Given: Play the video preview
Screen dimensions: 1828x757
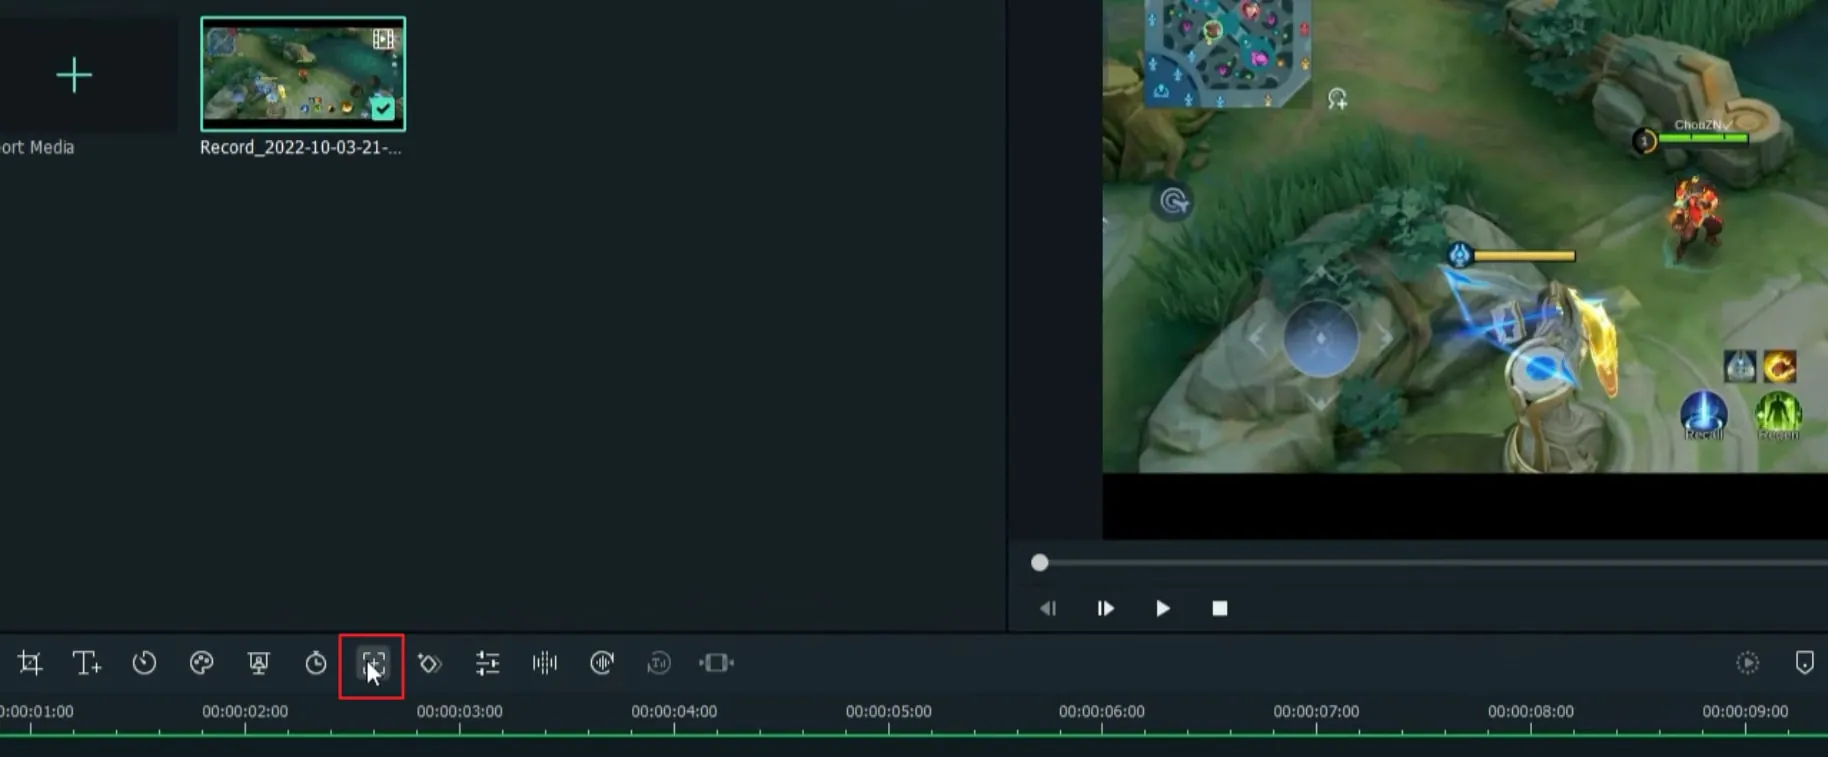Looking at the screenshot, I should 1162,608.
